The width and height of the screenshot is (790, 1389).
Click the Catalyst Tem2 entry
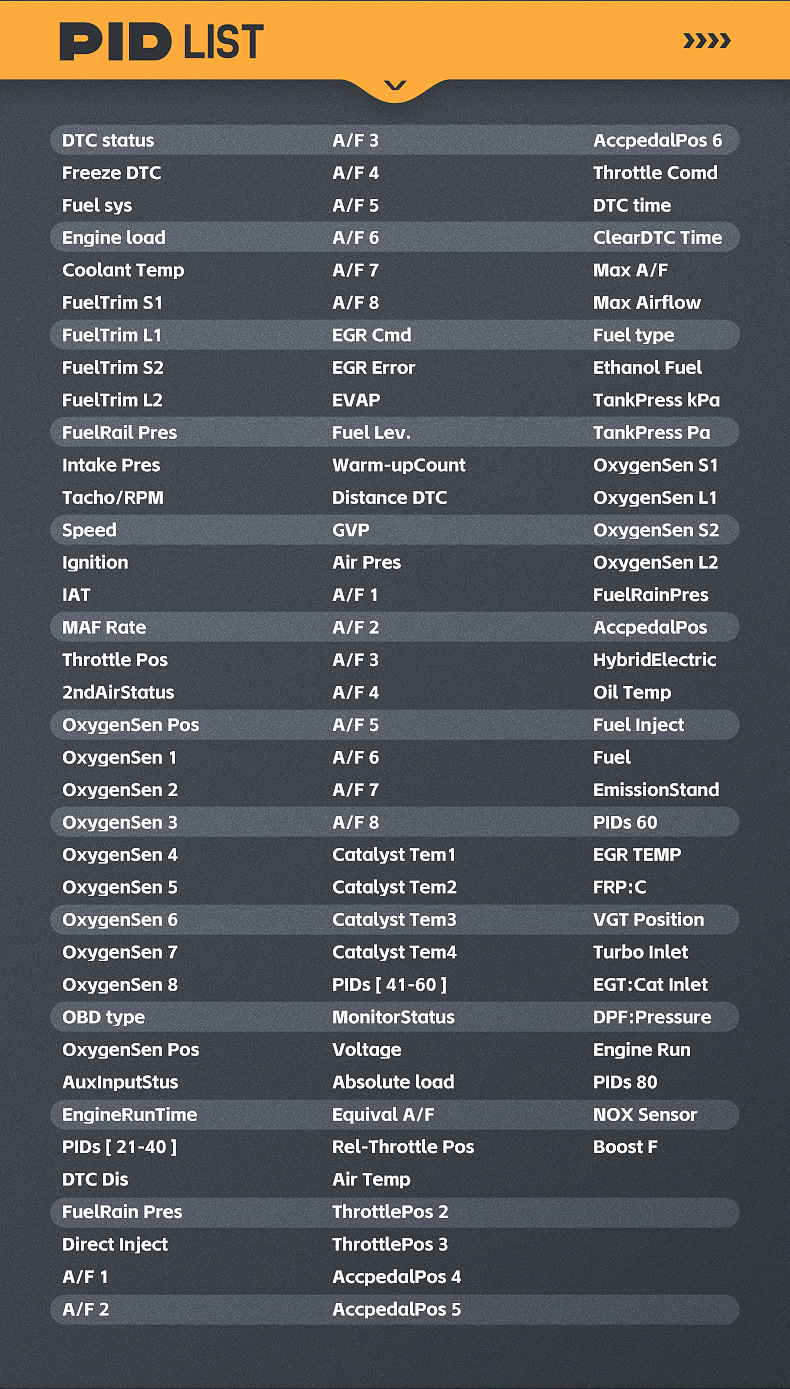pyautogui.click(x=394, y=888)
